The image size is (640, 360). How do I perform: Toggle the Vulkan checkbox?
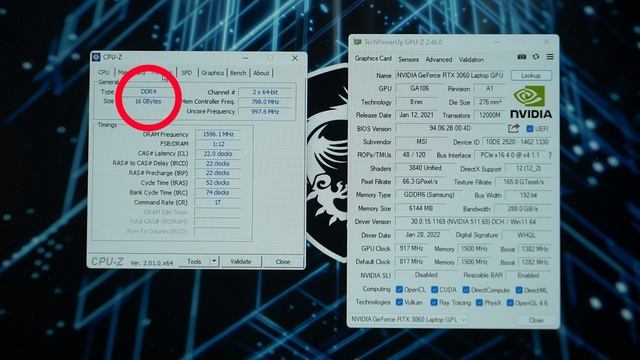[399, 302]
